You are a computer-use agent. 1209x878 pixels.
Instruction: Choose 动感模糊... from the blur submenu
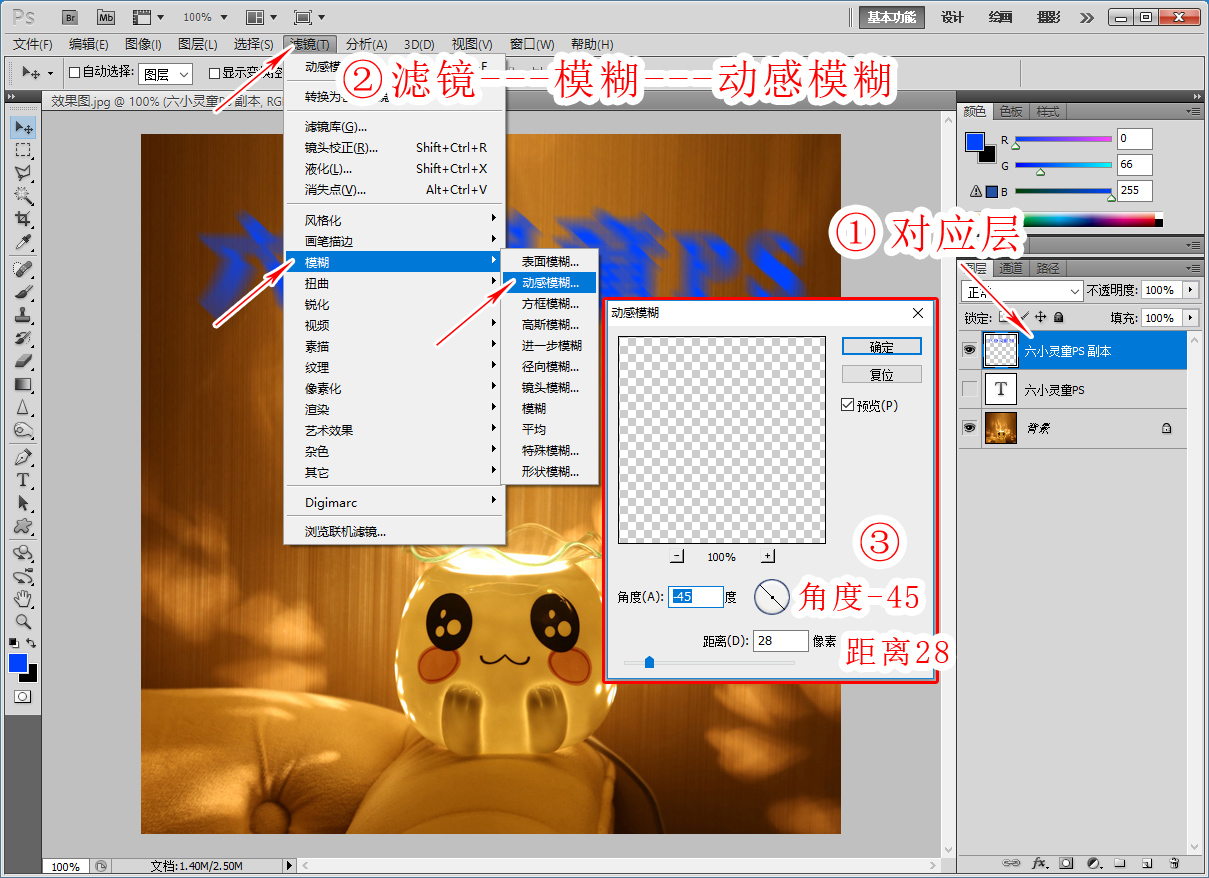click(x=549, y=283)
